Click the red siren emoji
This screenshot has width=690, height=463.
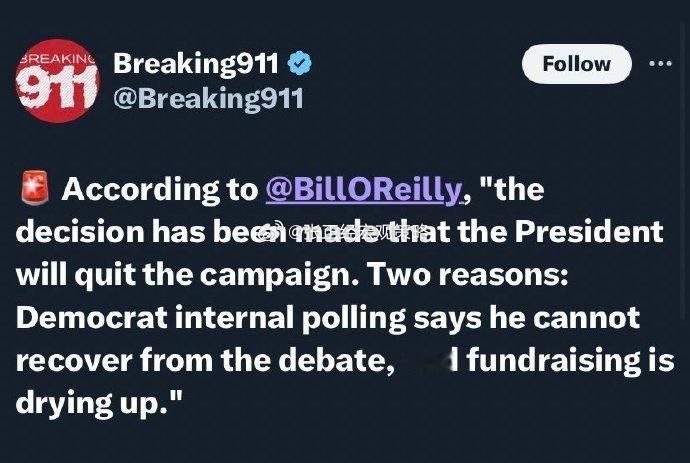[x=35, y=188]
